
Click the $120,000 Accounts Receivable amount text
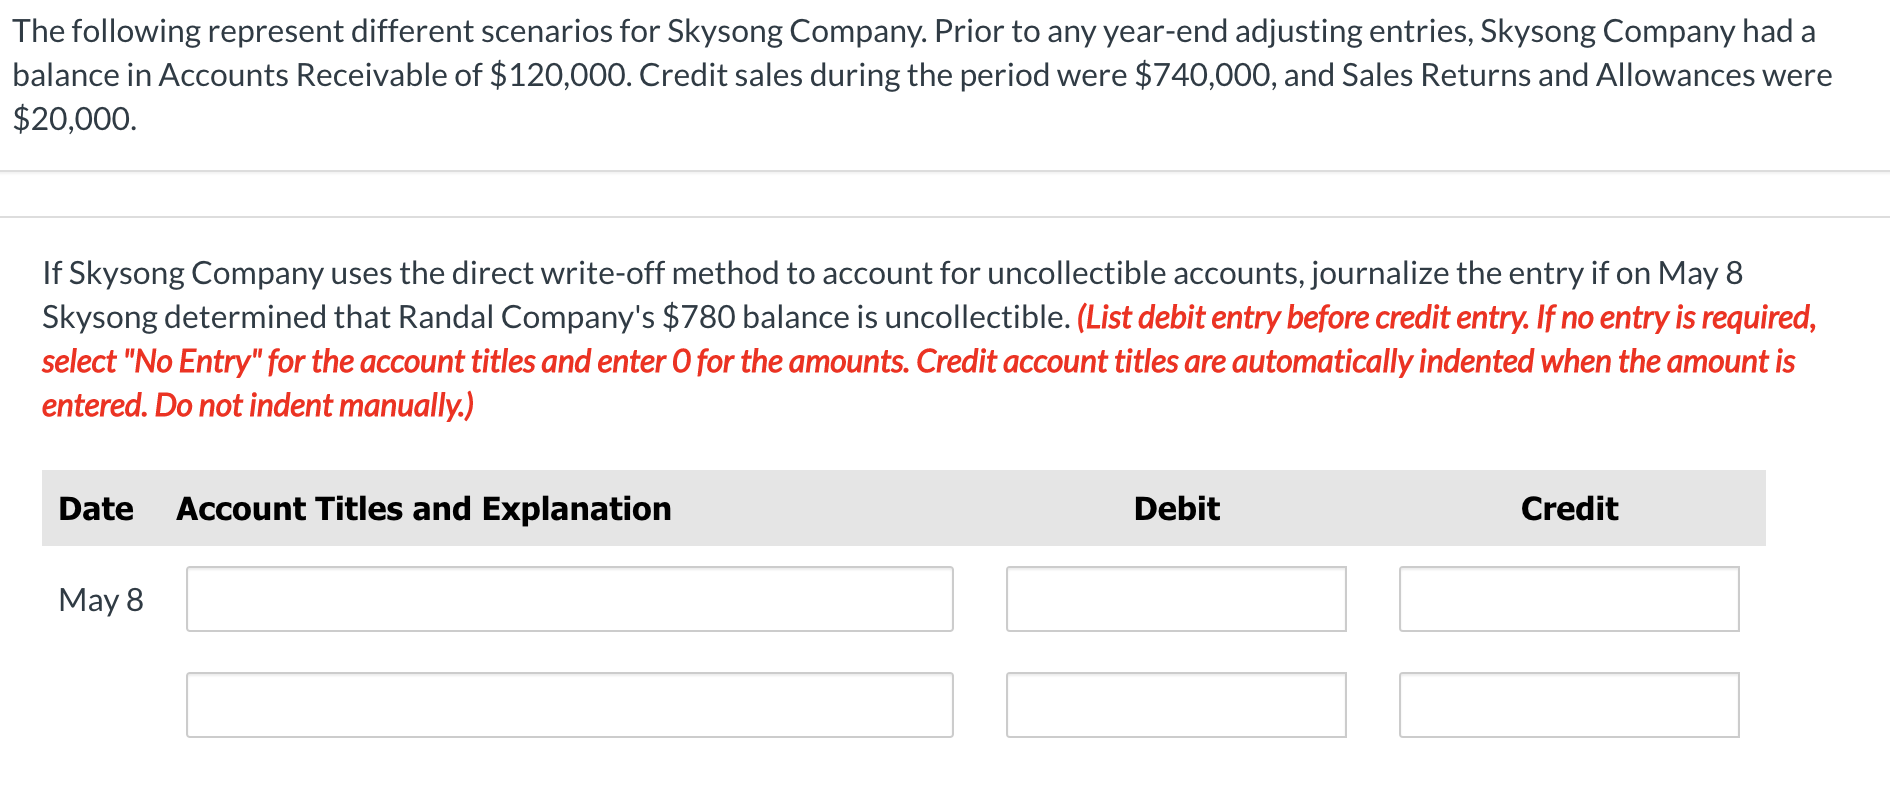(x=561, y=74)
